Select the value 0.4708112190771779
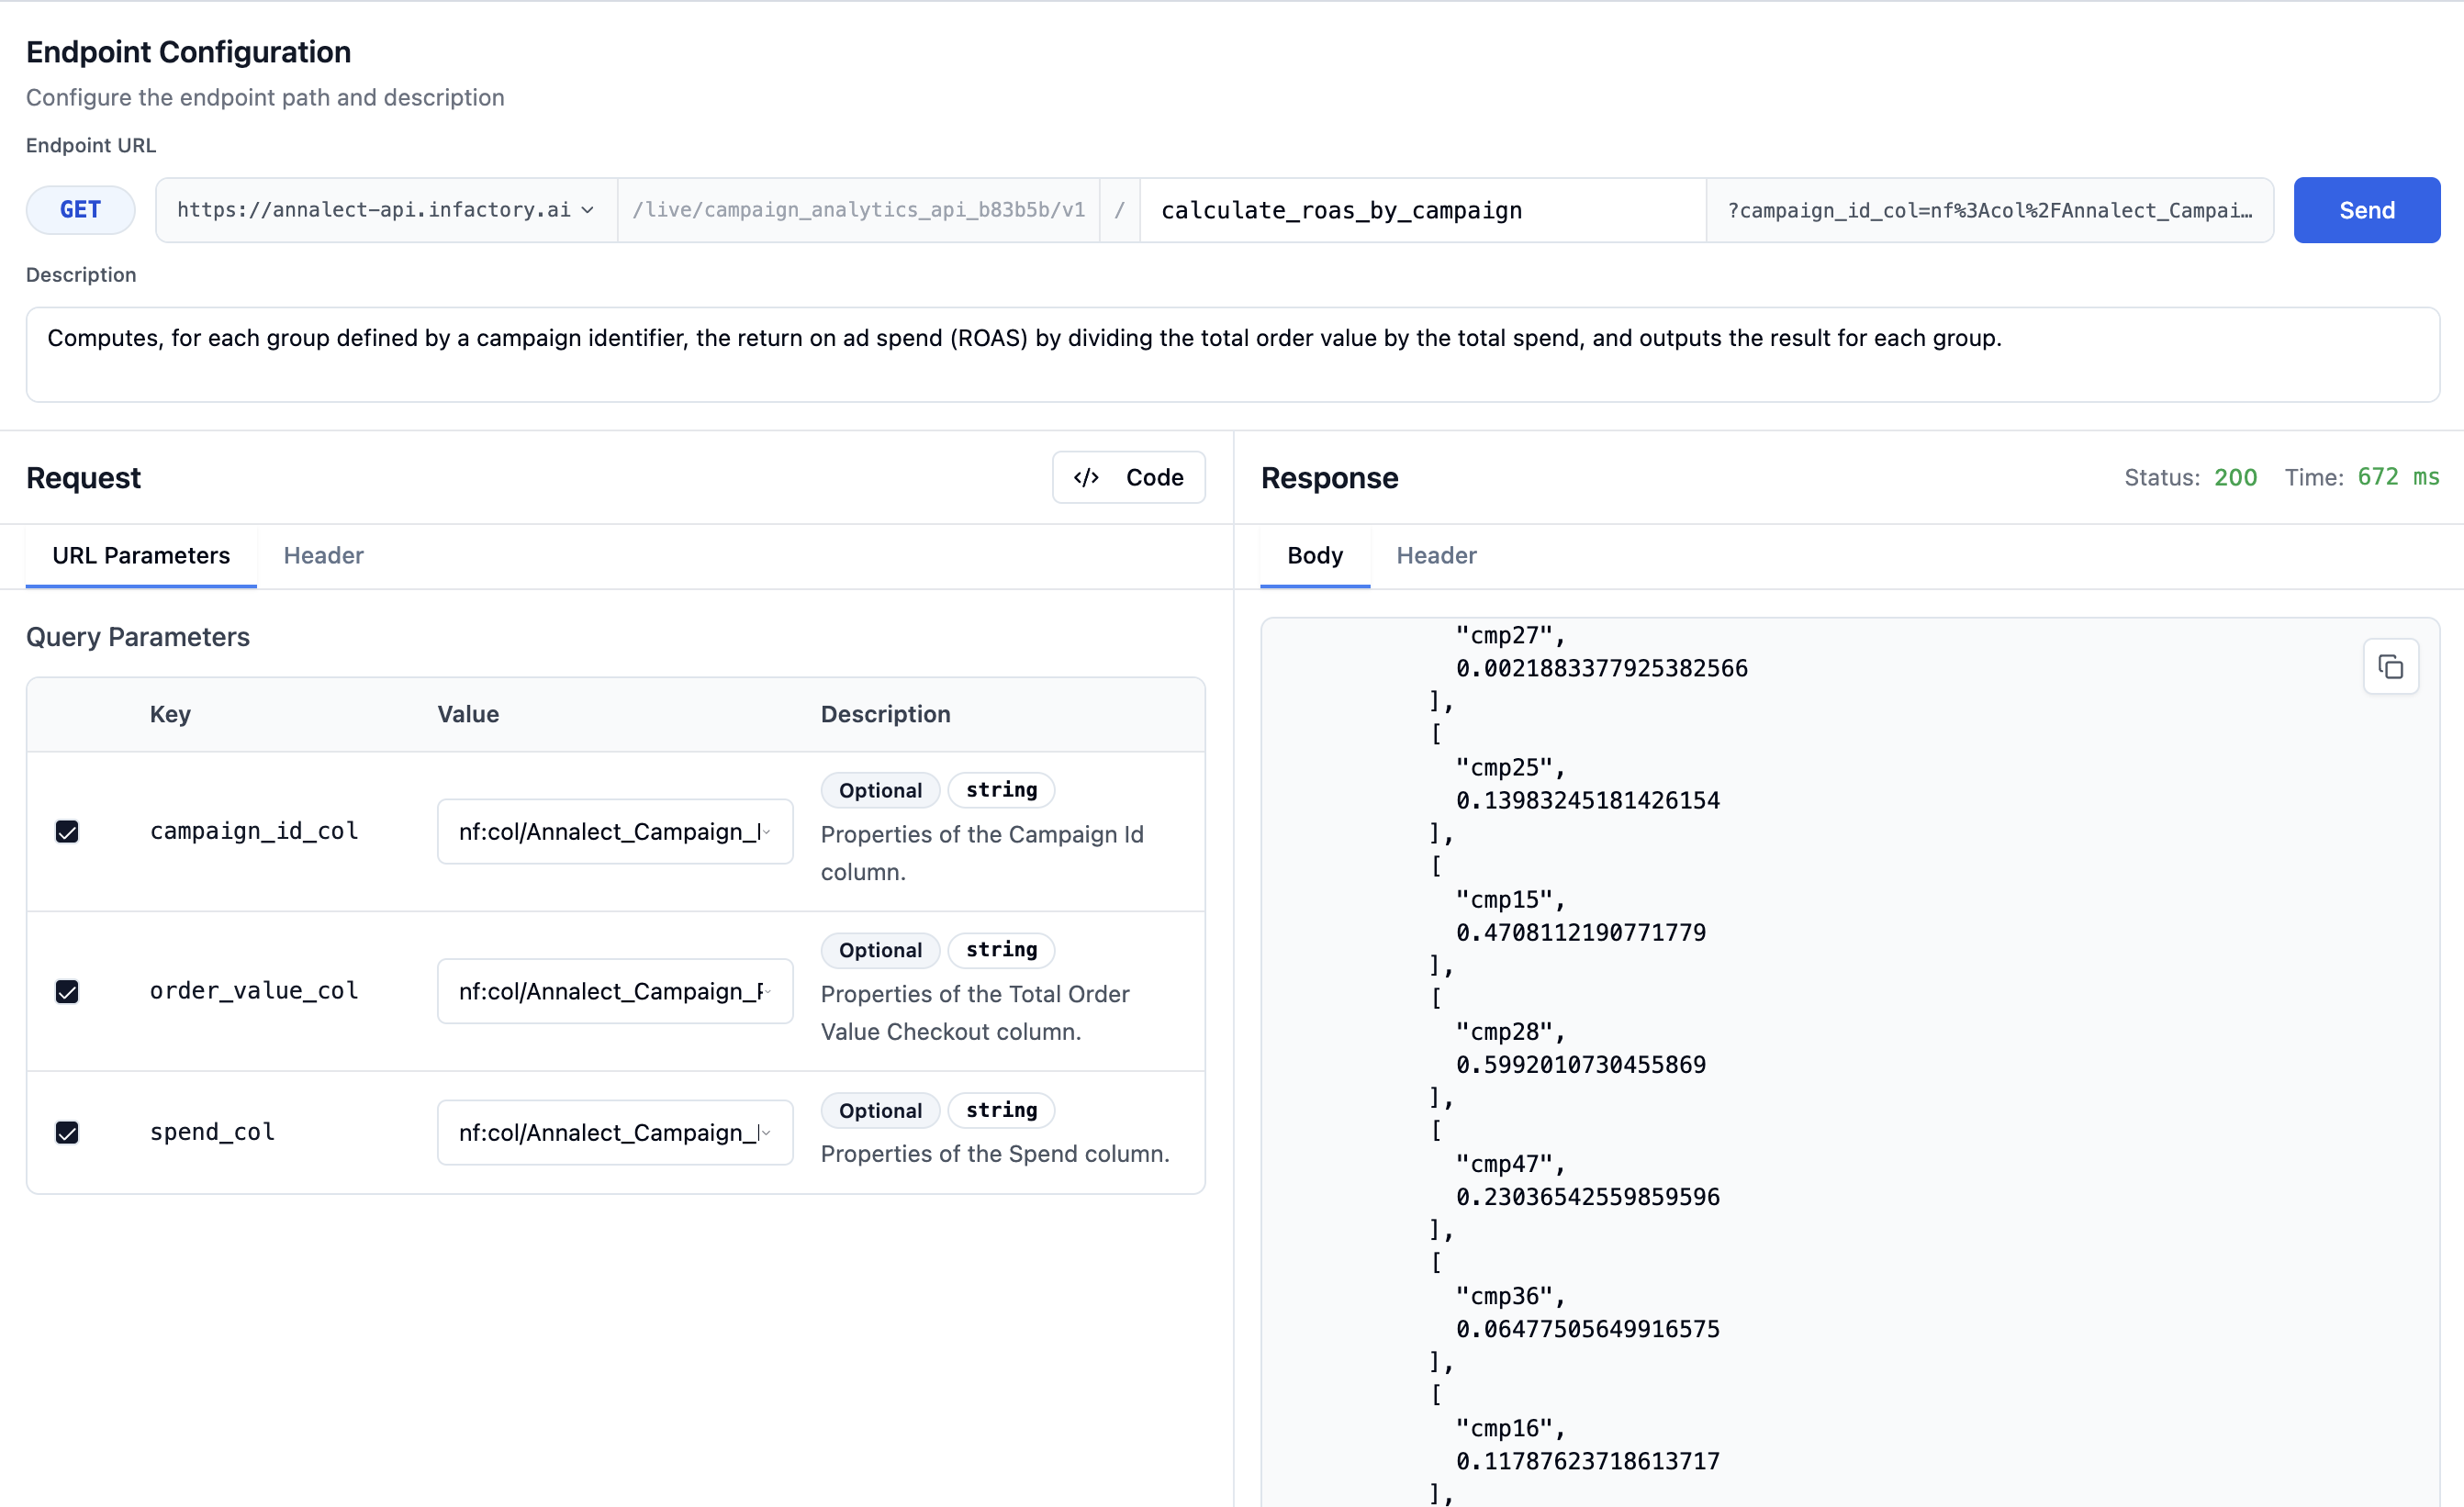 tap(1580, 932)
